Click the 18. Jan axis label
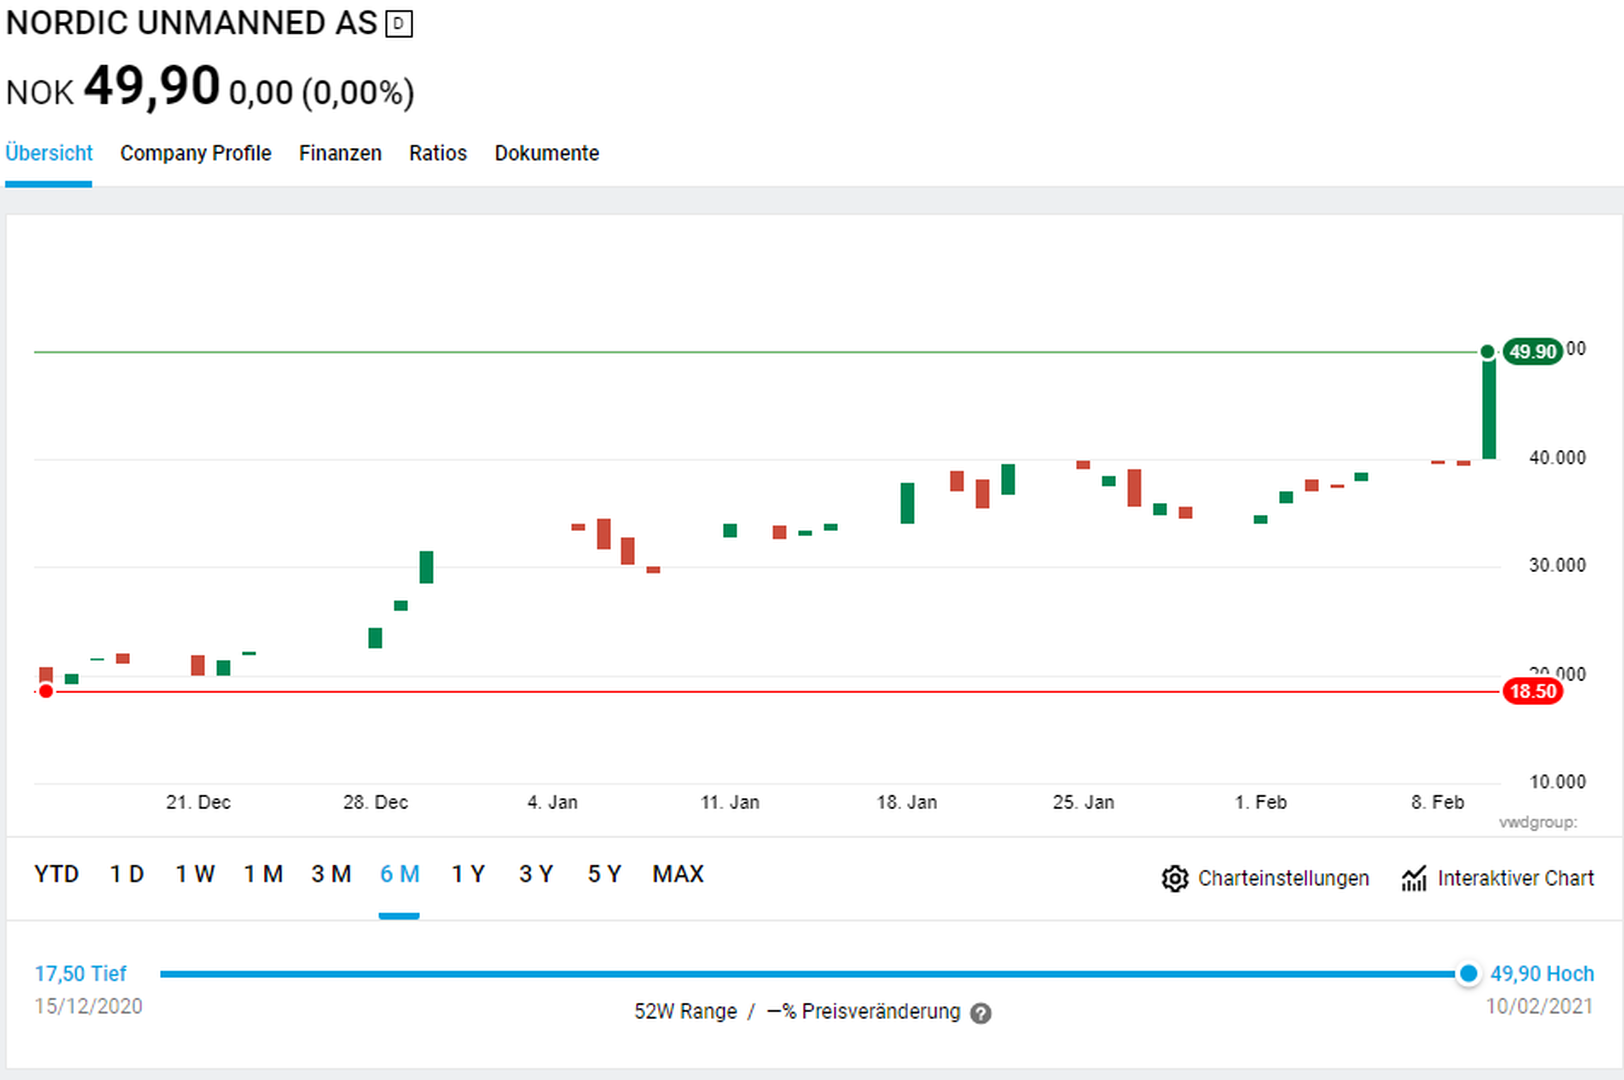The image size is (1624, 1080). pos(907,802)
